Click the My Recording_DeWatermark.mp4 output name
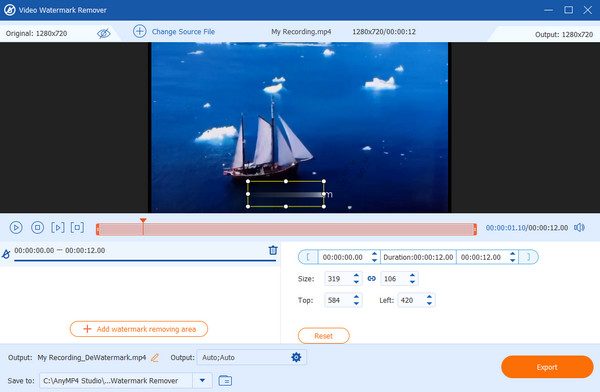Screen dimensions: 600x392 coord(92,358)
